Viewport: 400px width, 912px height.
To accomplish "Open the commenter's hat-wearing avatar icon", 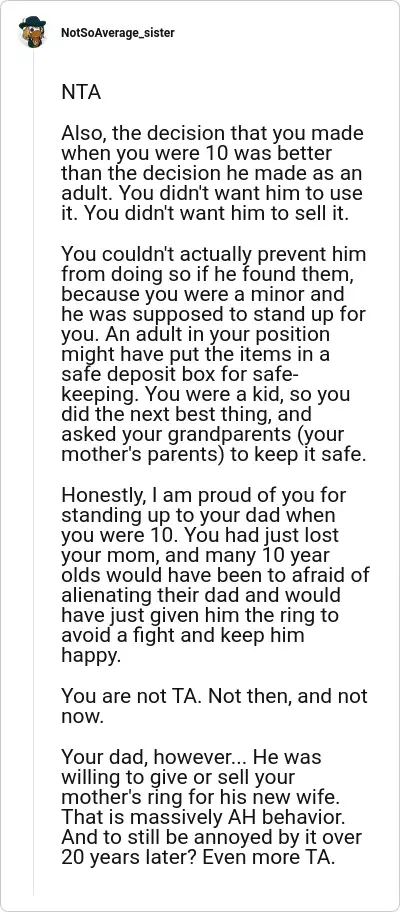I will 33,33.
